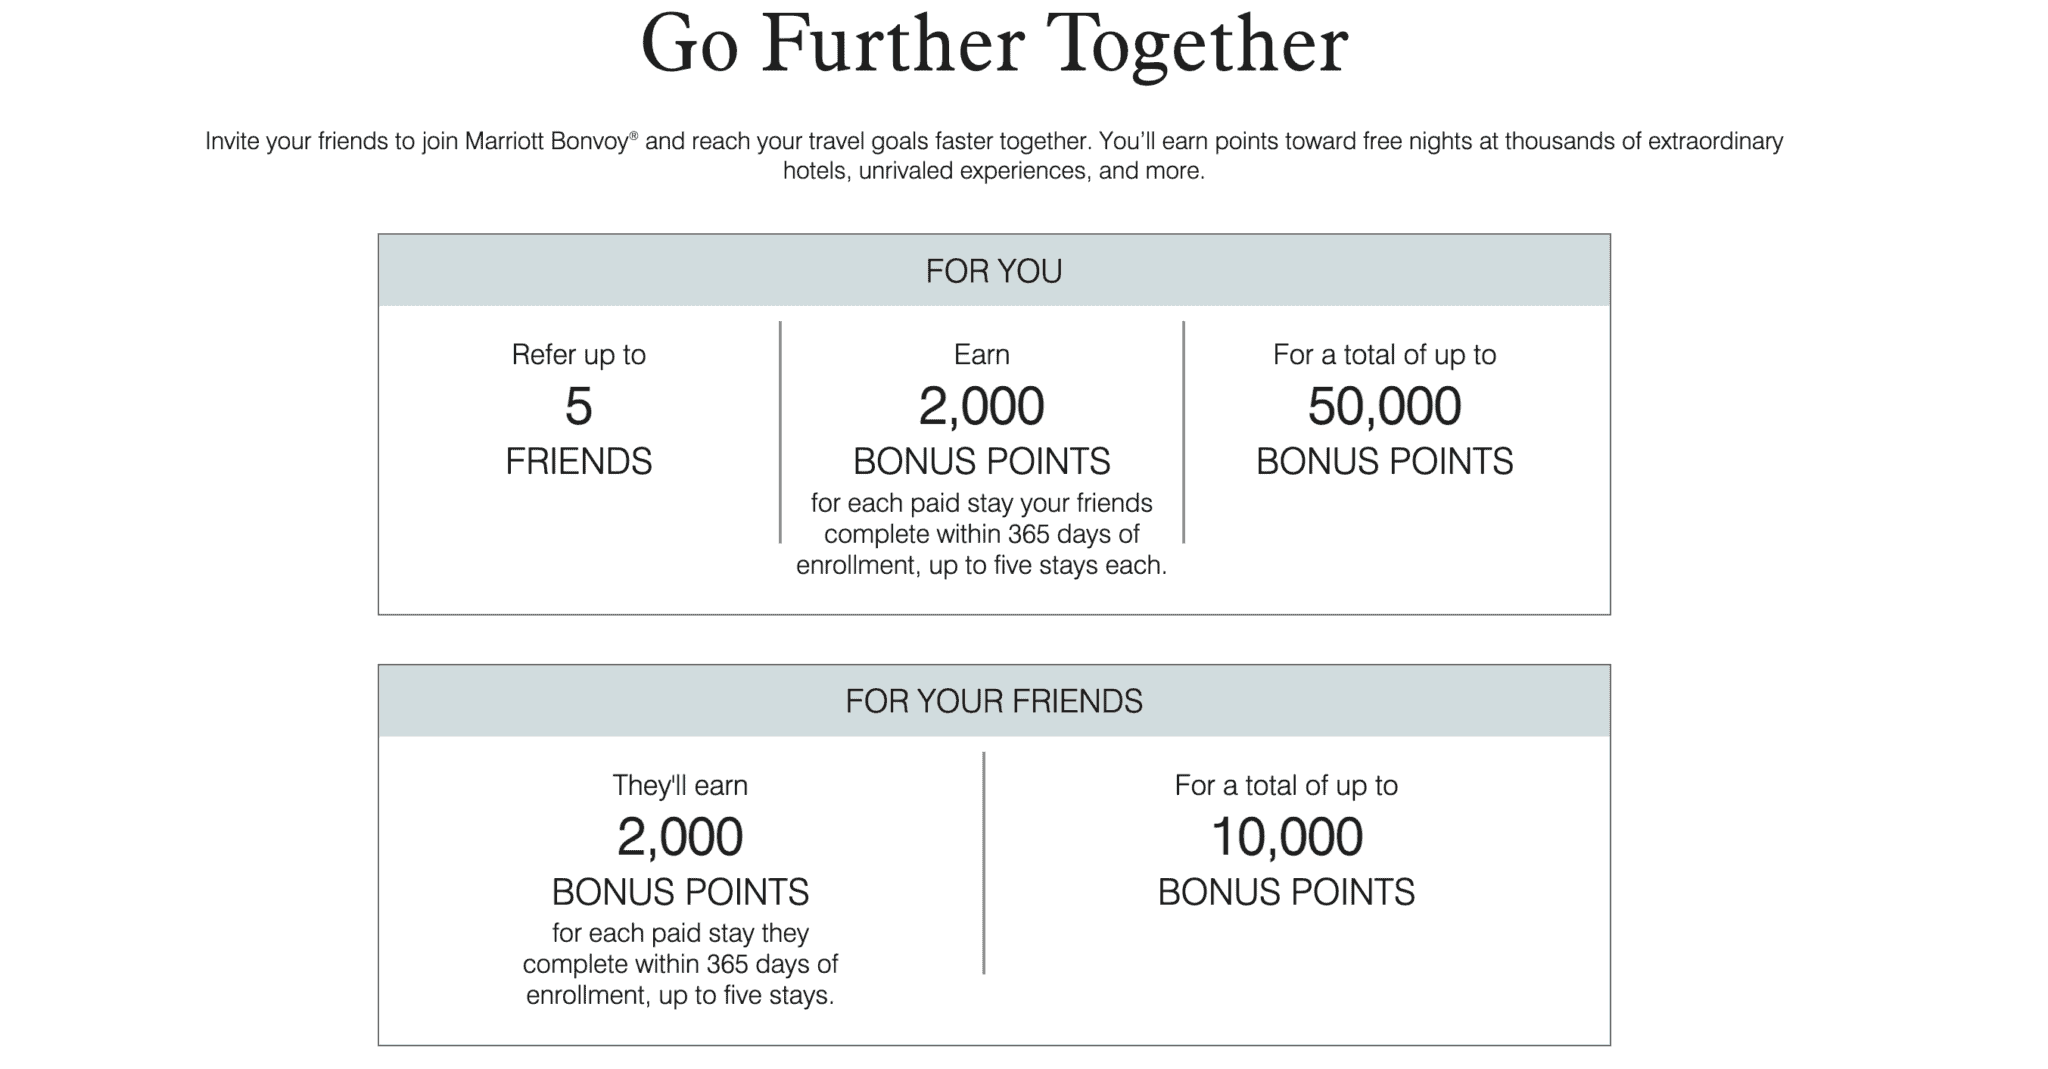2048x1069 pixels.
Task: Click "For a total of up to" above 10,000
Action: [x=1286, y=785]
